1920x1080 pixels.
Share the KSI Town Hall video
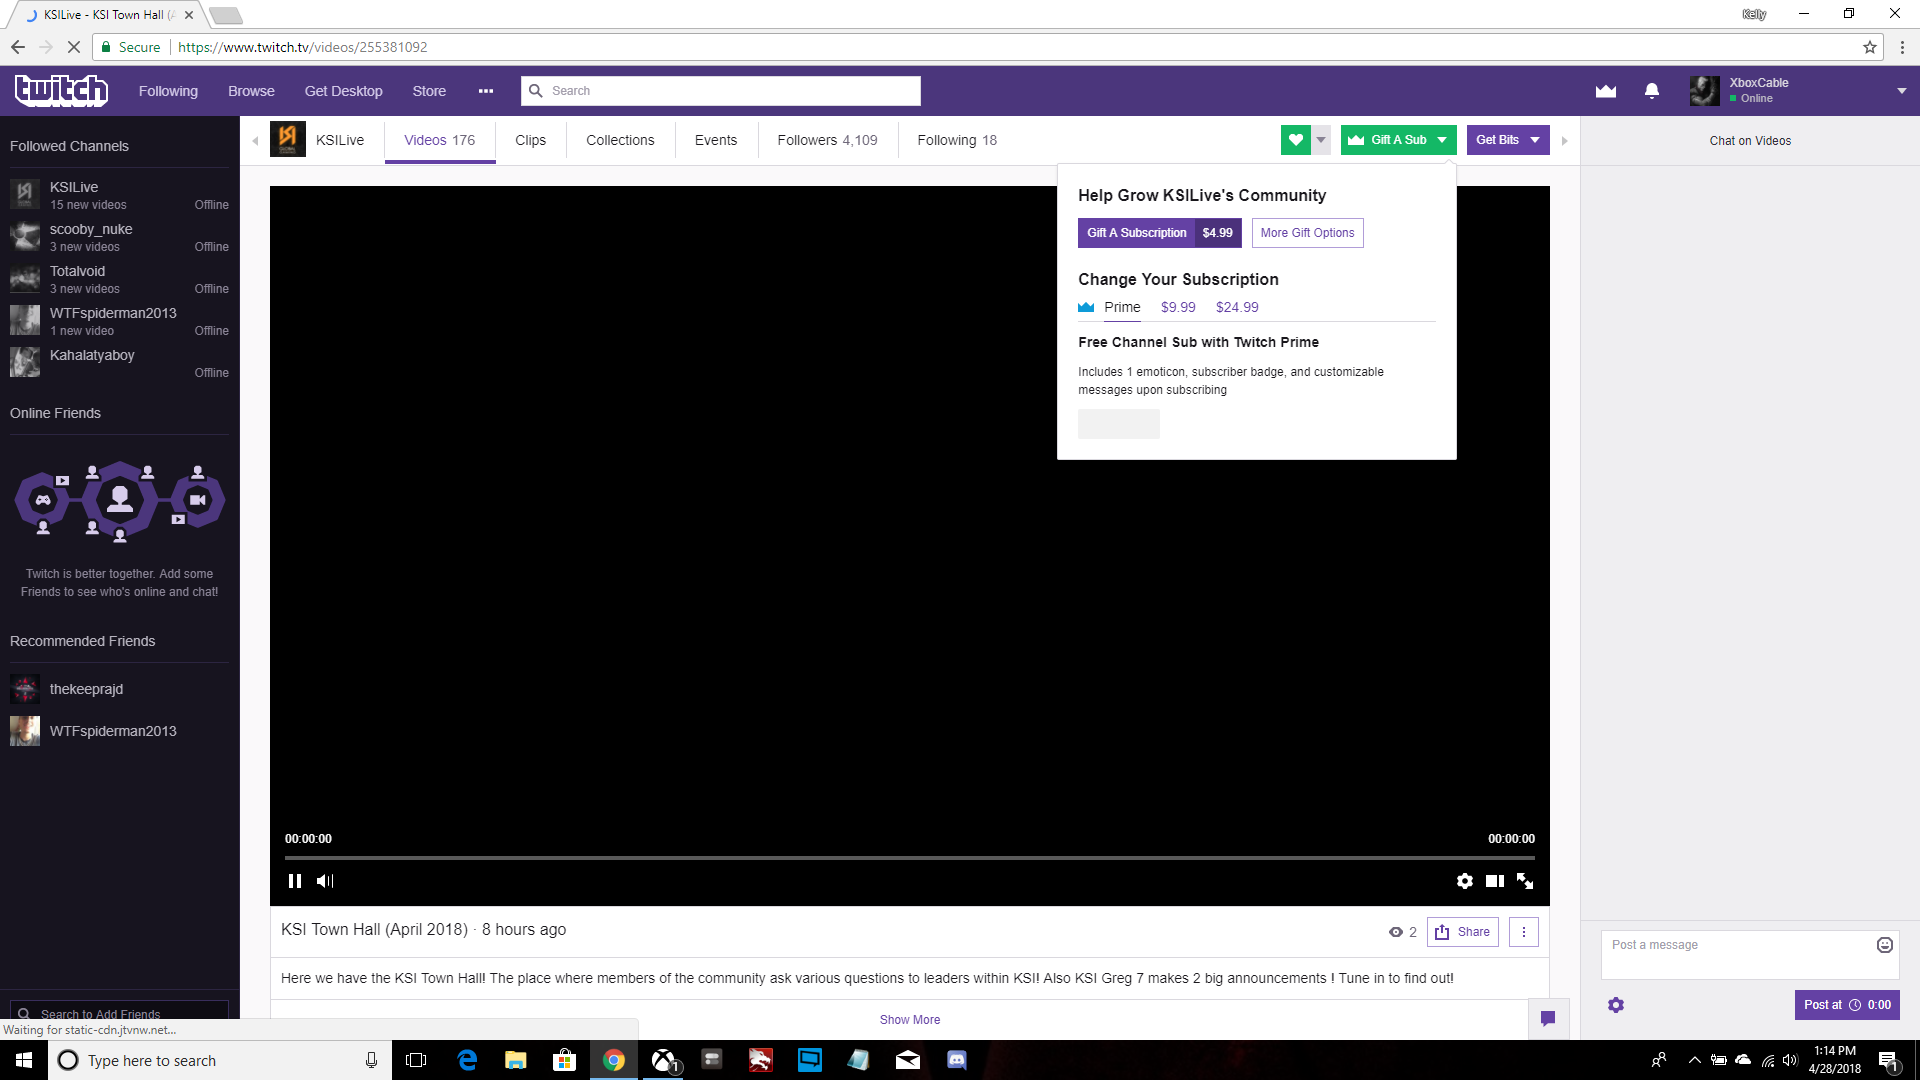(x=1463, y=932)
